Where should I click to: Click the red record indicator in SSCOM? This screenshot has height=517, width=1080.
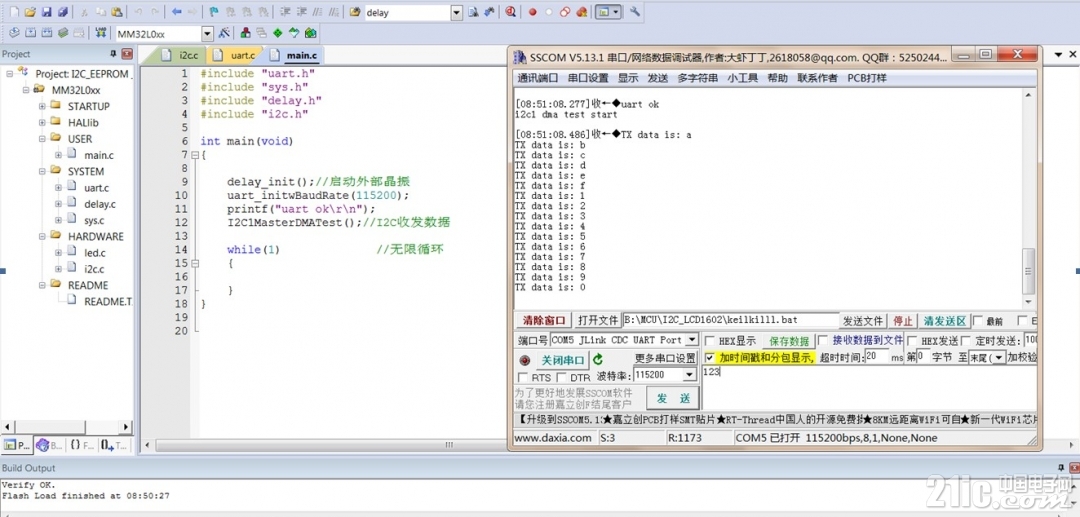coord(525,360)
